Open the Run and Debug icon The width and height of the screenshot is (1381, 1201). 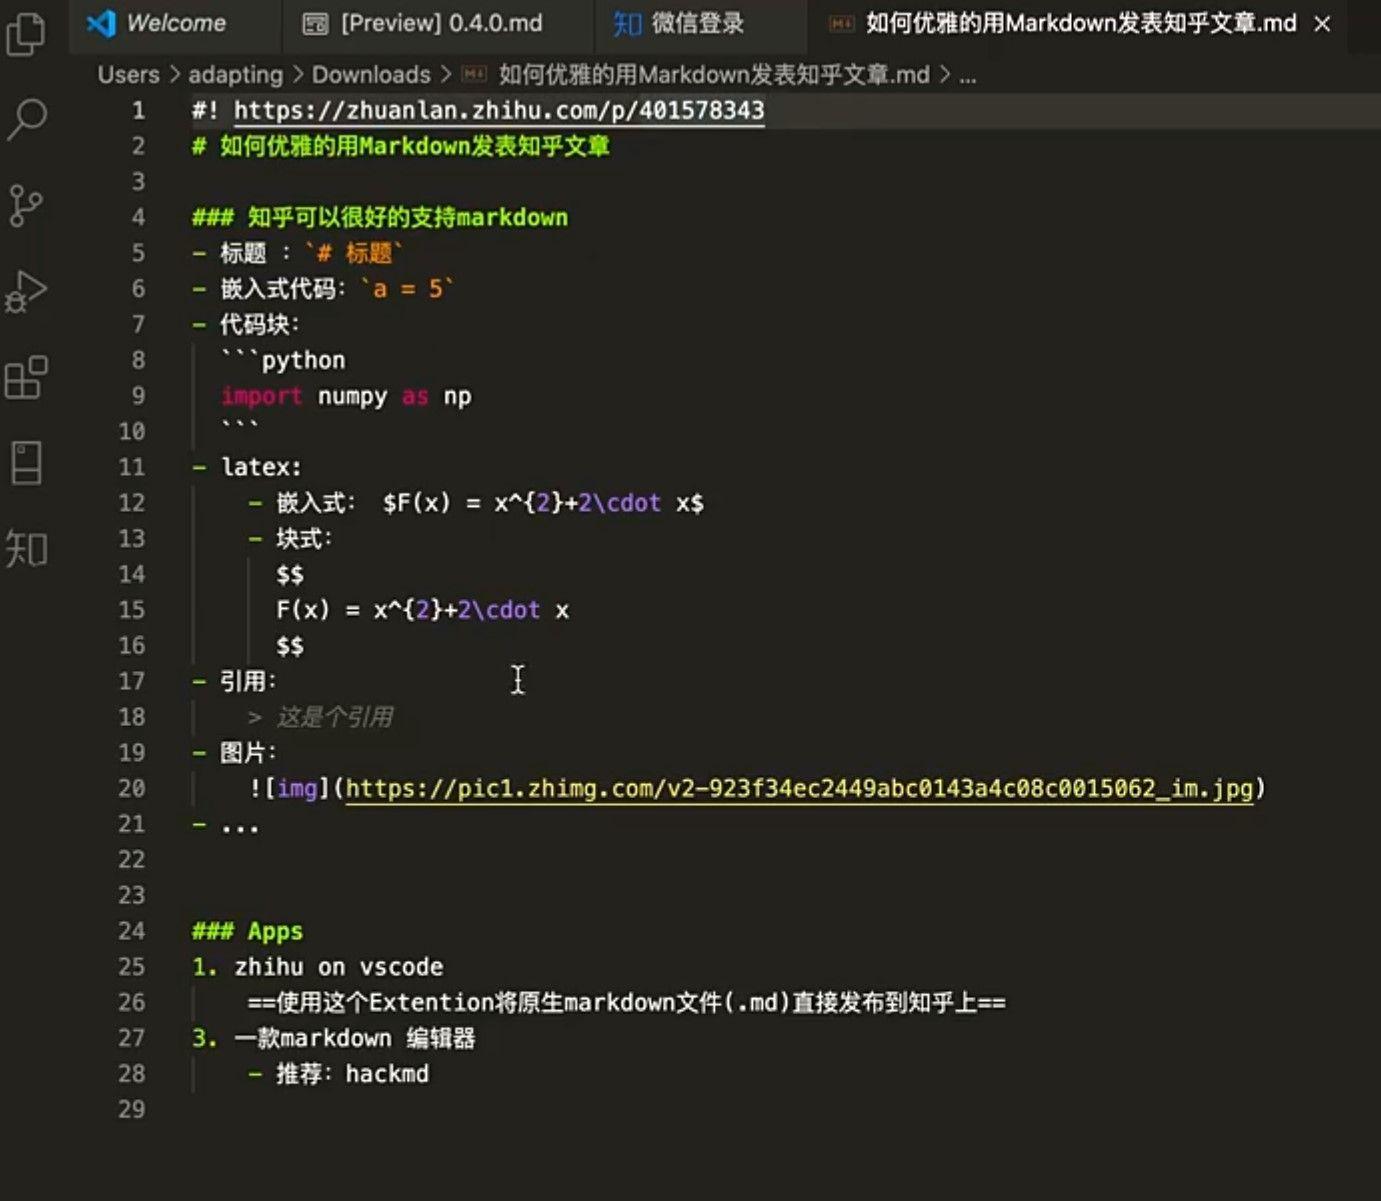[x=26, y=291]
